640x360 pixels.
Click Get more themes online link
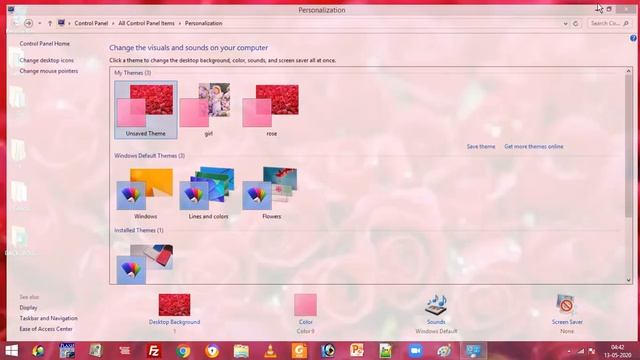click(533, 147)
